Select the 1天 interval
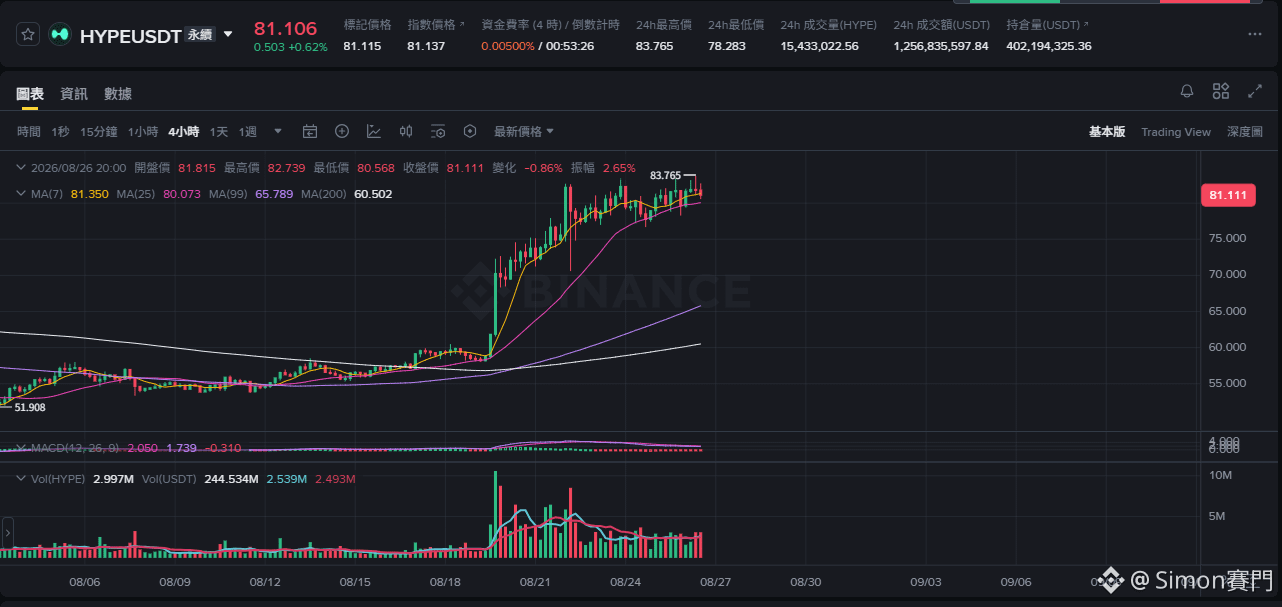 coord(219,132)
